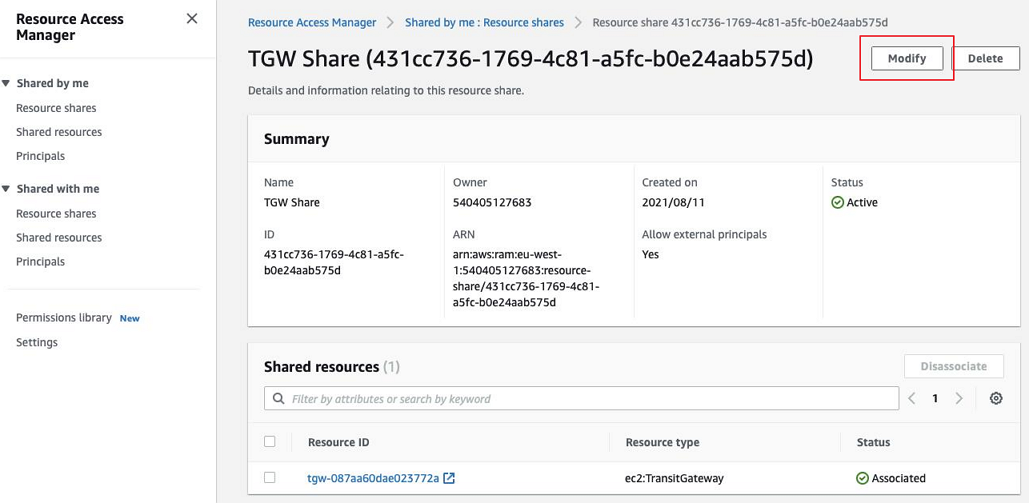This screenshot has width=1029, height=503.
Task: Click the Modify button
Action: point(907,58)
